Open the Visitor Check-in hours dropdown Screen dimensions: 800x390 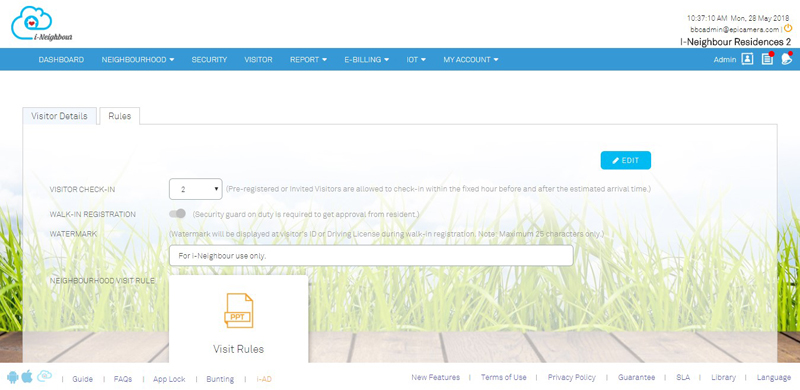point(195,189)
